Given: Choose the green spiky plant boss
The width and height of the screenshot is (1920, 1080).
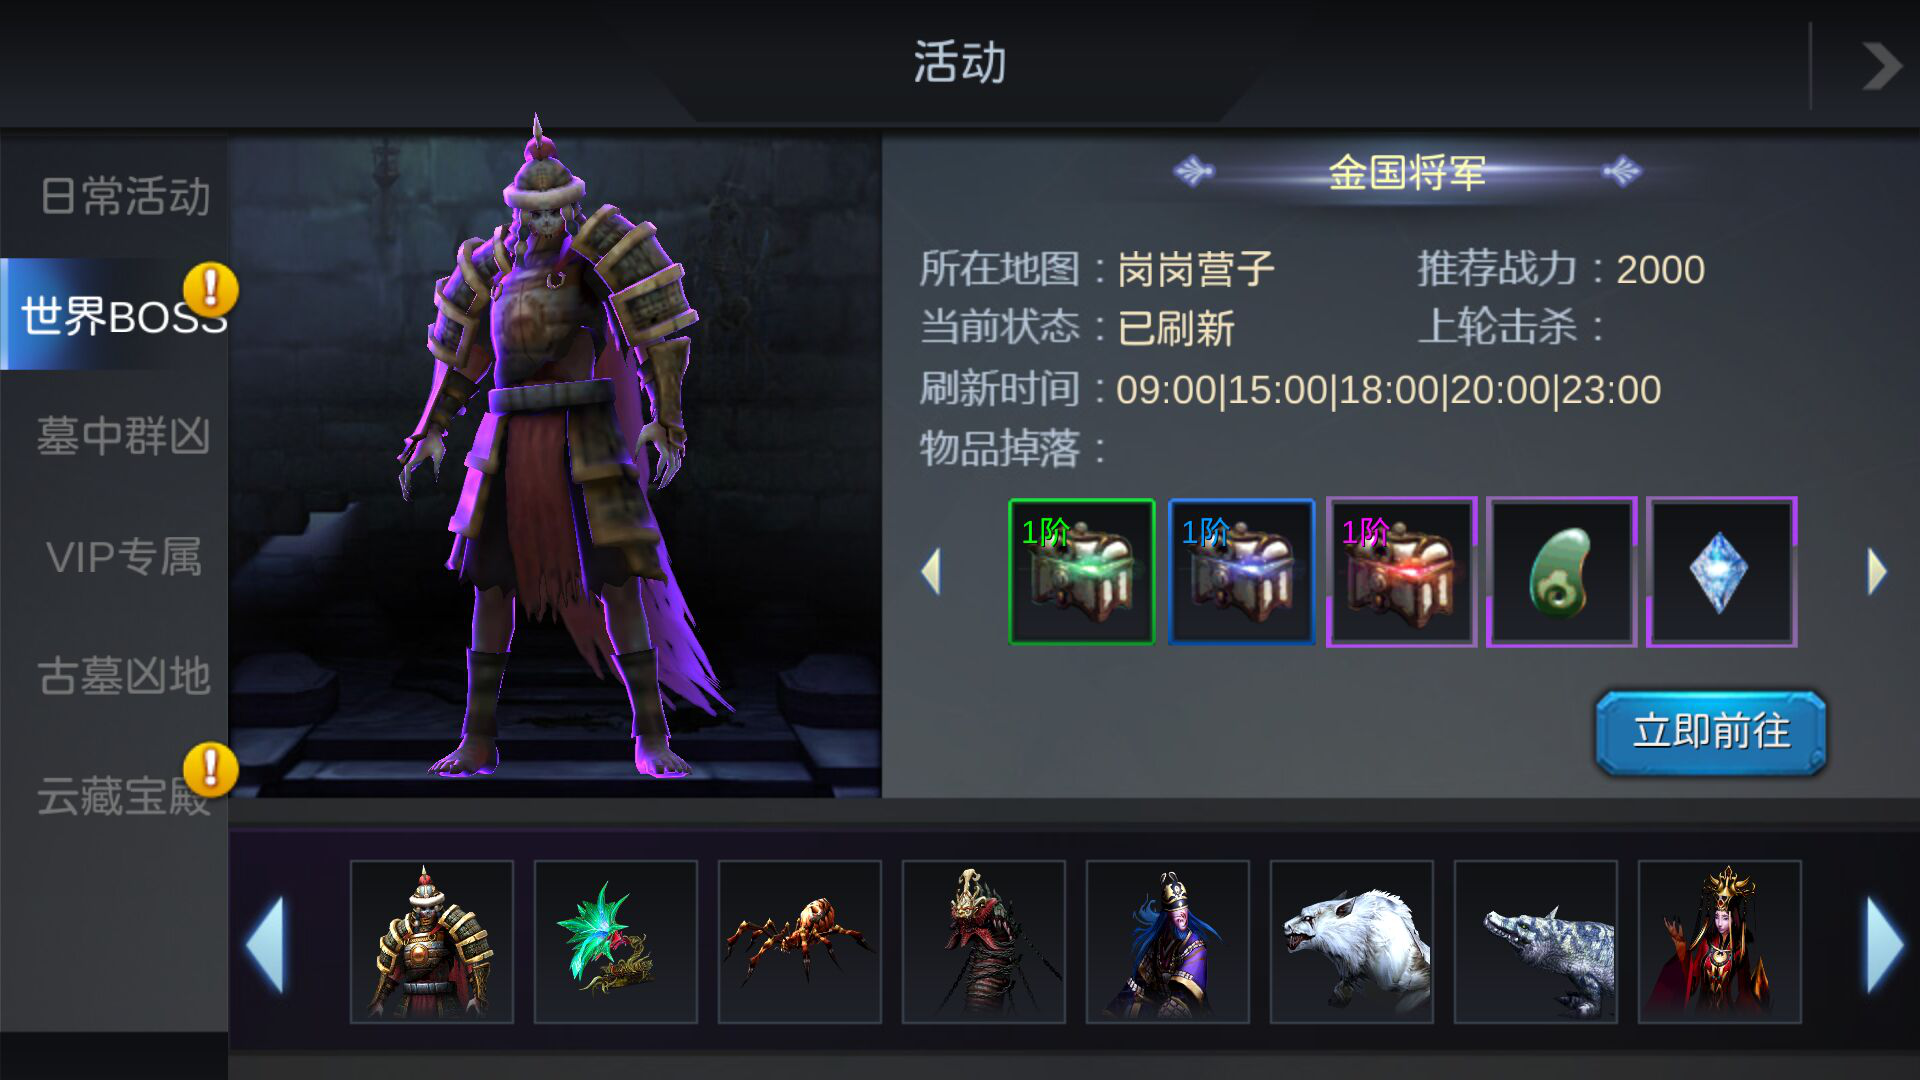Looking at the screenshot, I should pos(616,942).
